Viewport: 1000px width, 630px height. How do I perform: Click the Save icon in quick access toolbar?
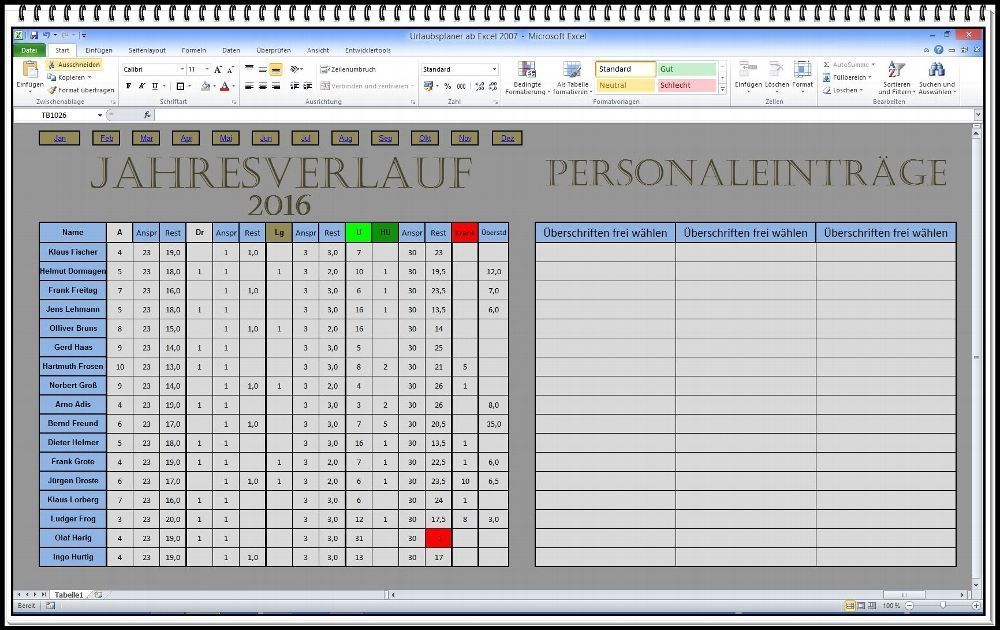35,36
